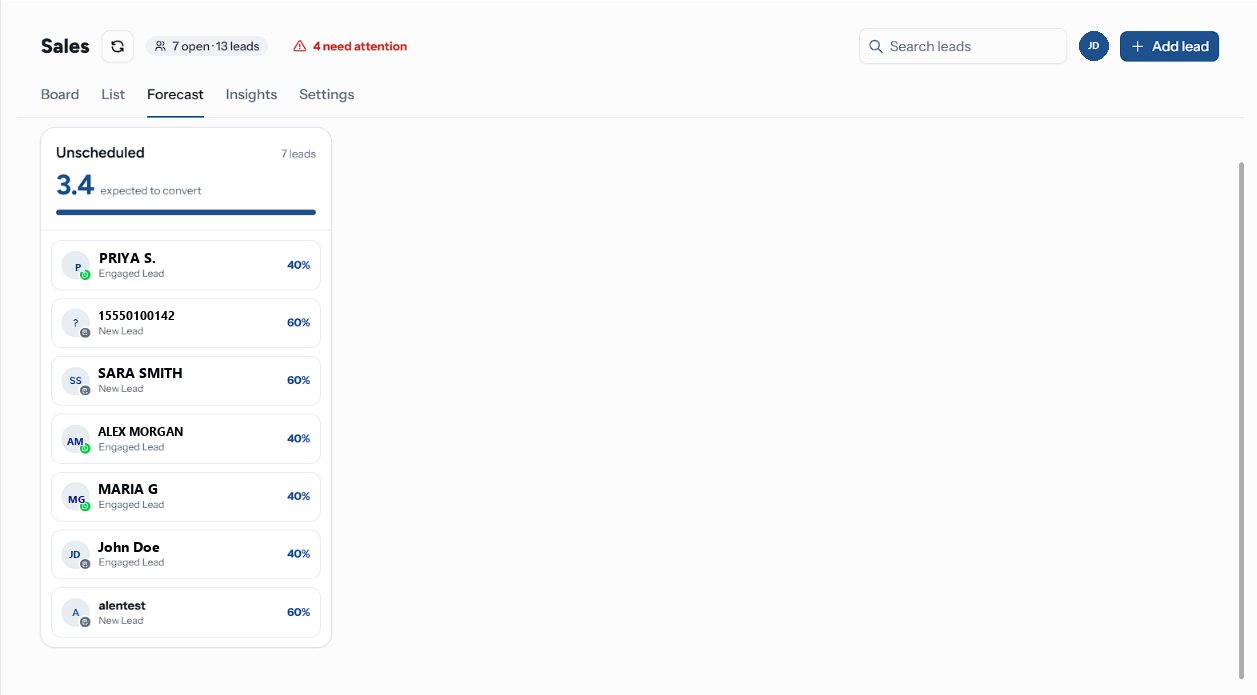
Task: Open the alentest lead card
Action: pos(186,612)
